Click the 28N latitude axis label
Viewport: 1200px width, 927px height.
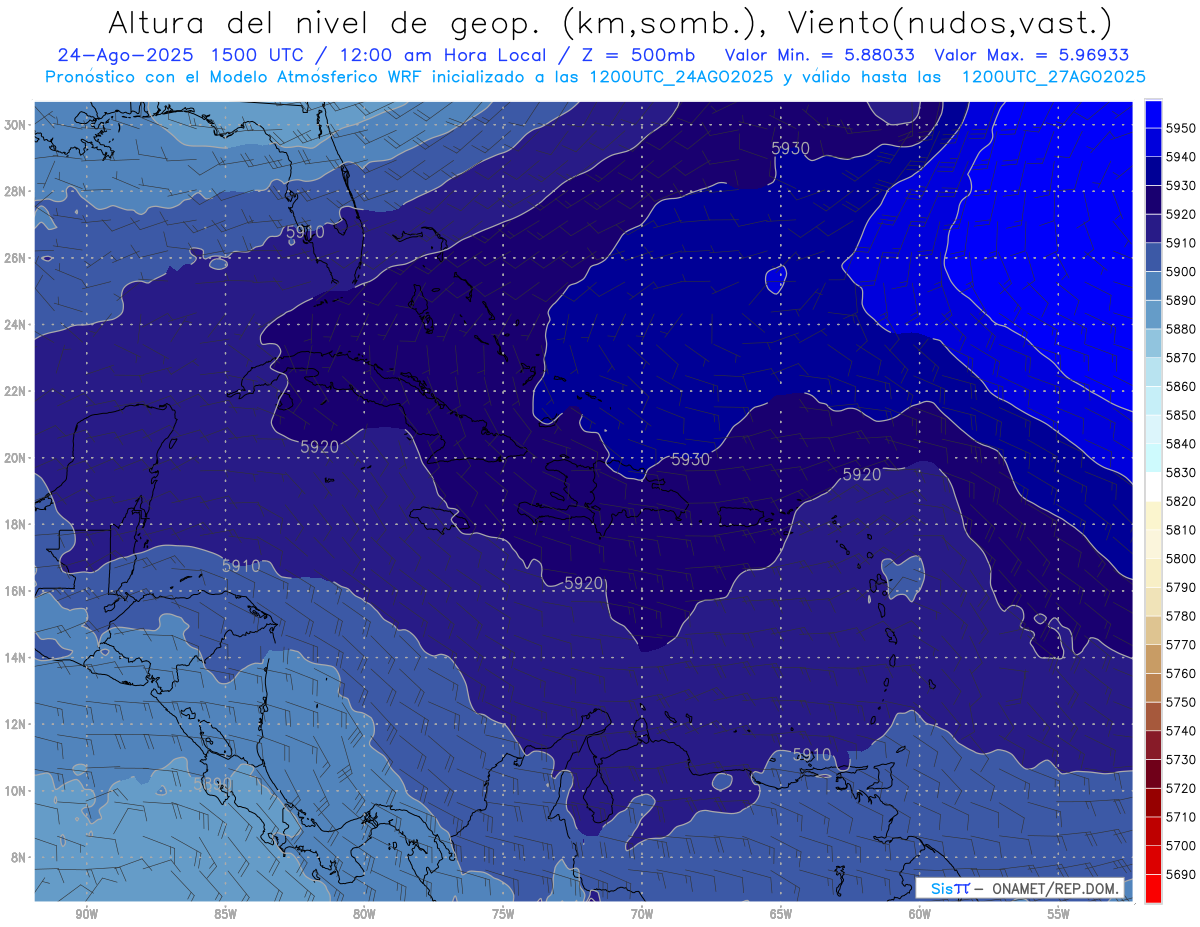click(x=15, y=191)
